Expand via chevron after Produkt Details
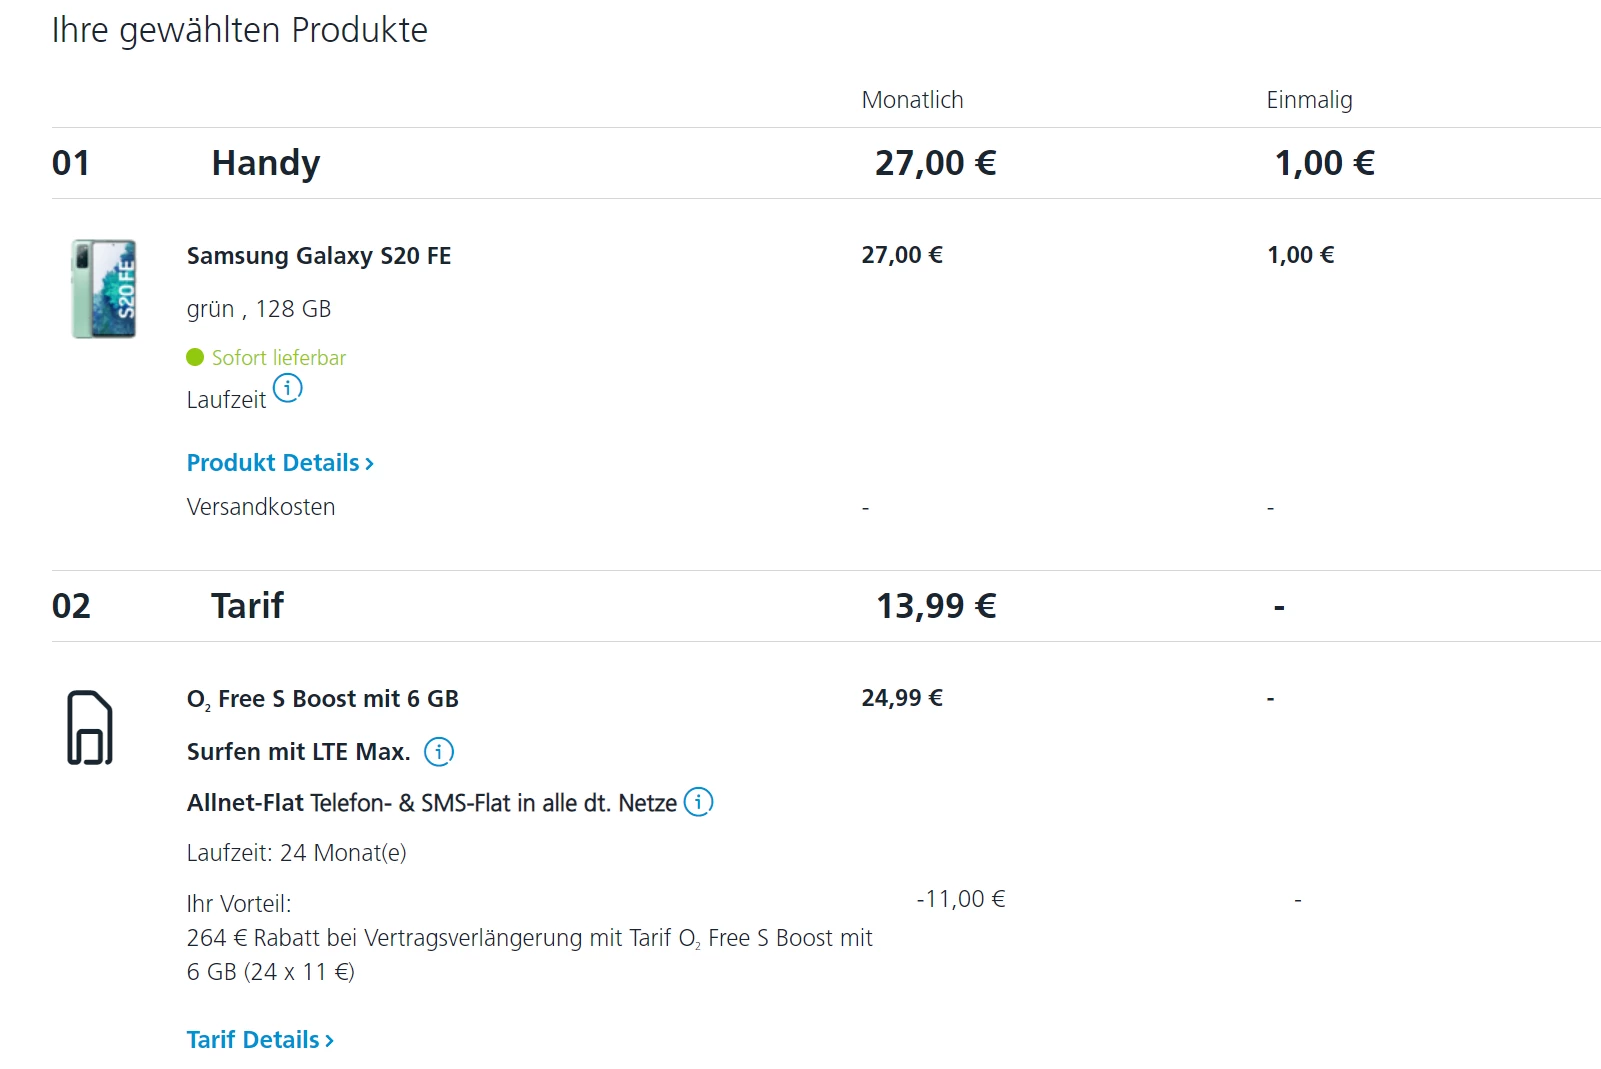The width and height of the screenshot is (1601, 1069). [369, 464]
